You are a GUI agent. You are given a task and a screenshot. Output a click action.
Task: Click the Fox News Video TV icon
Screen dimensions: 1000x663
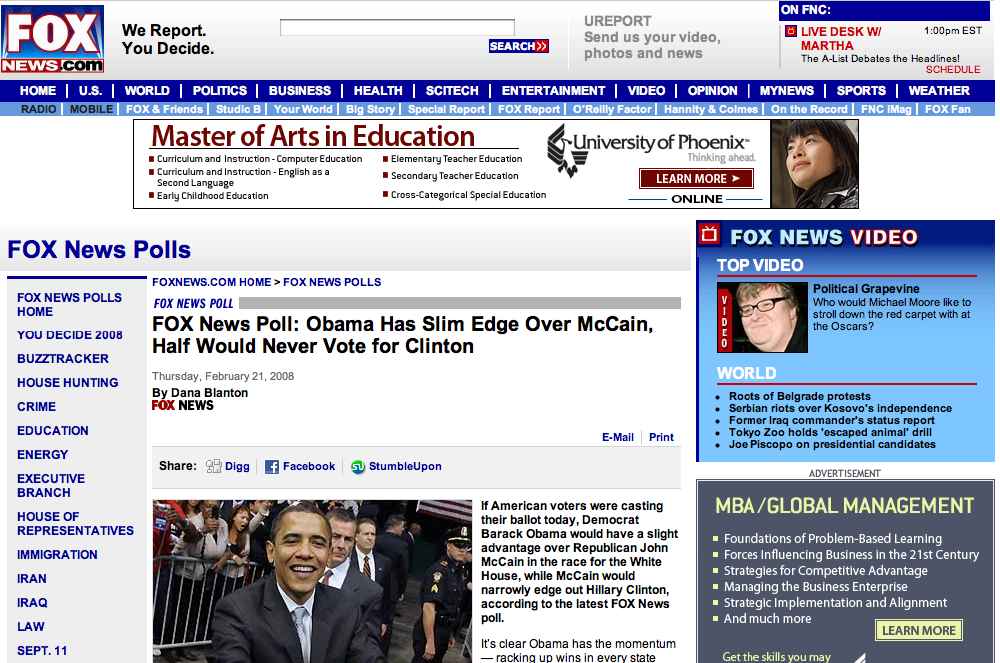click(x=710, y=235)
